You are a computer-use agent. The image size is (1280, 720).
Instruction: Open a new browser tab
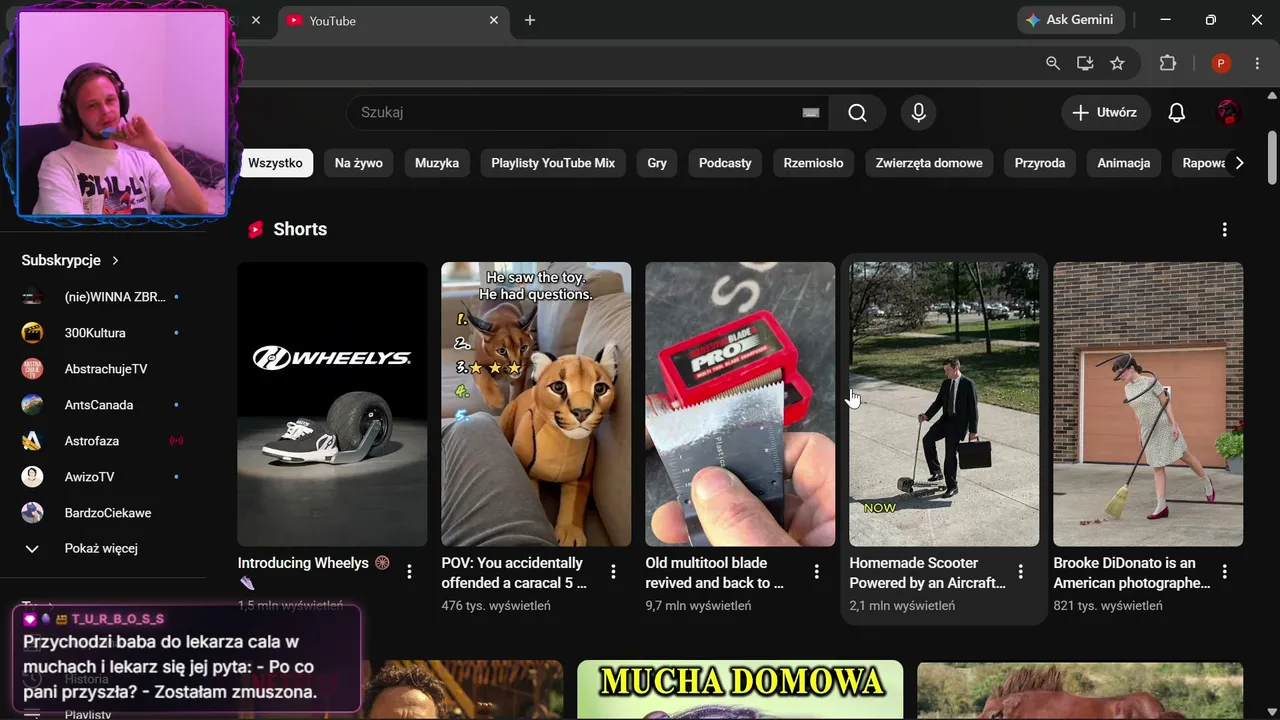pos(530,20)
